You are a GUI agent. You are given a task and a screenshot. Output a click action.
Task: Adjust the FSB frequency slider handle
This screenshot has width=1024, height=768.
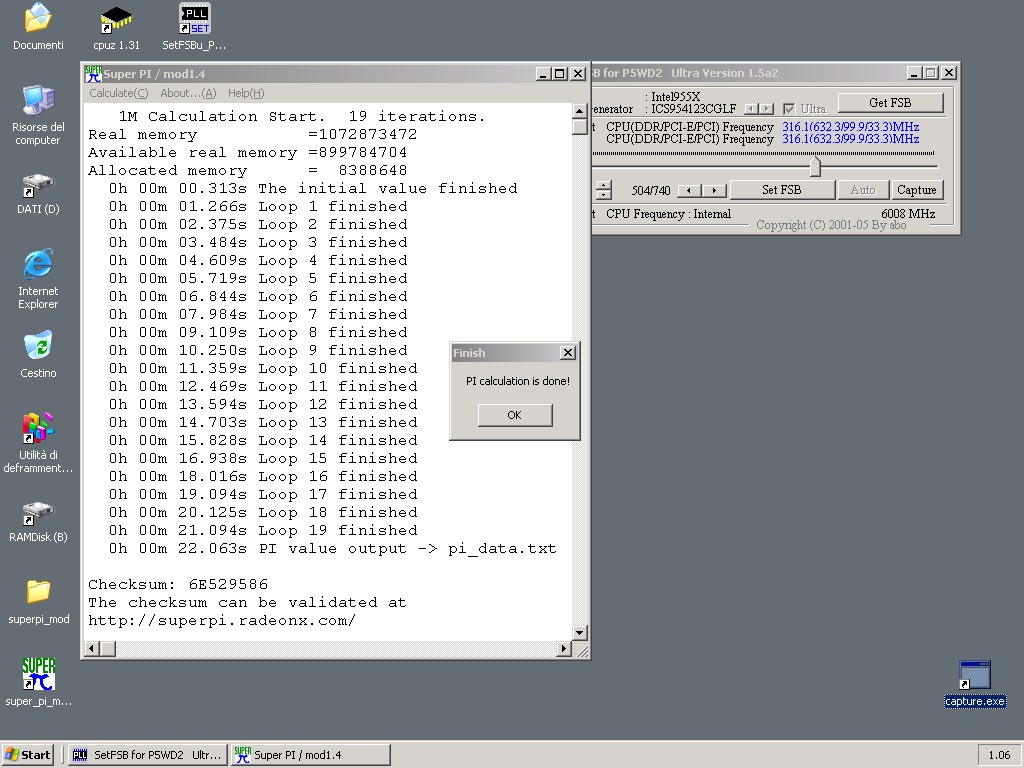click(x=815, y=167)
